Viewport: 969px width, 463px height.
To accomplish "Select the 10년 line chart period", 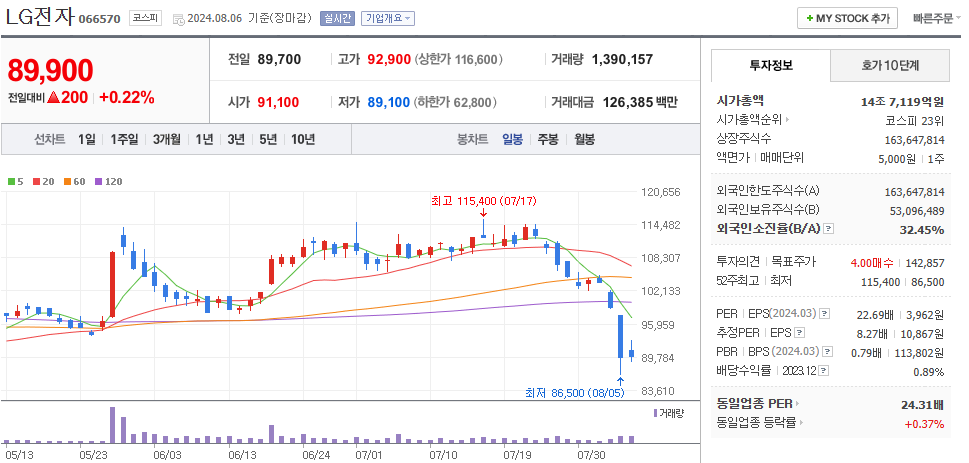I will (303, 140).
